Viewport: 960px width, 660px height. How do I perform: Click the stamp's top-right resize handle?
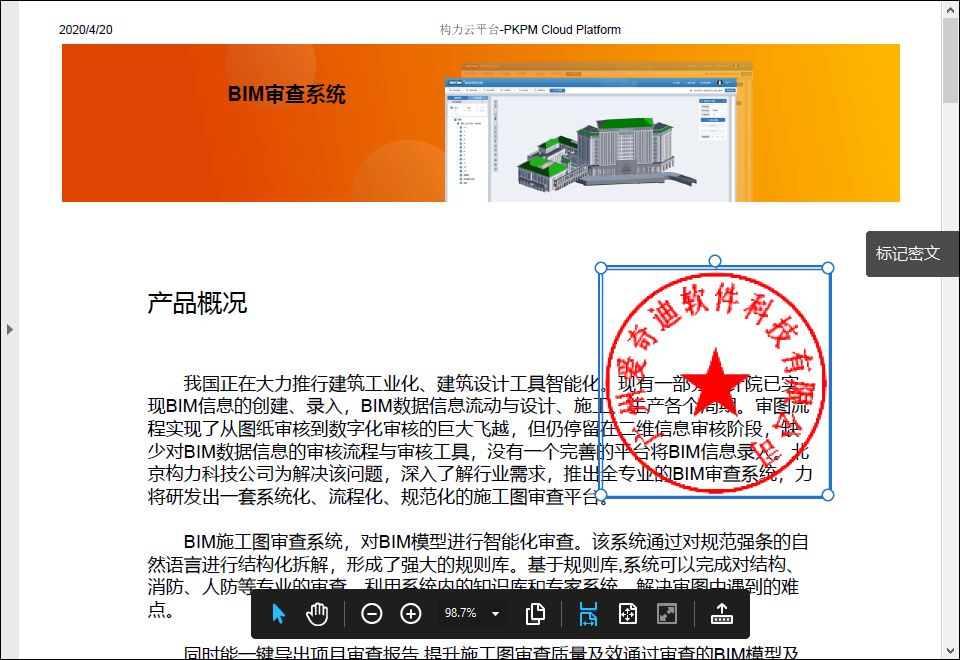828,268
